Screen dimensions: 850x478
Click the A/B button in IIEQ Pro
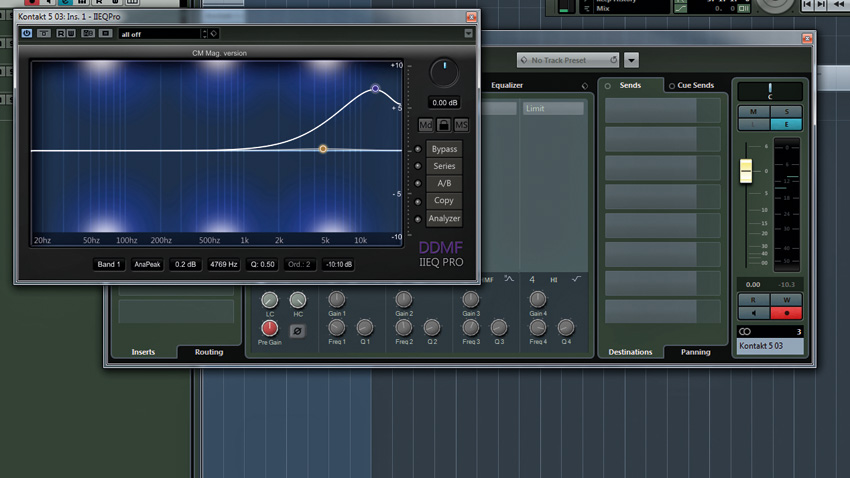click(x=444, y=184)
